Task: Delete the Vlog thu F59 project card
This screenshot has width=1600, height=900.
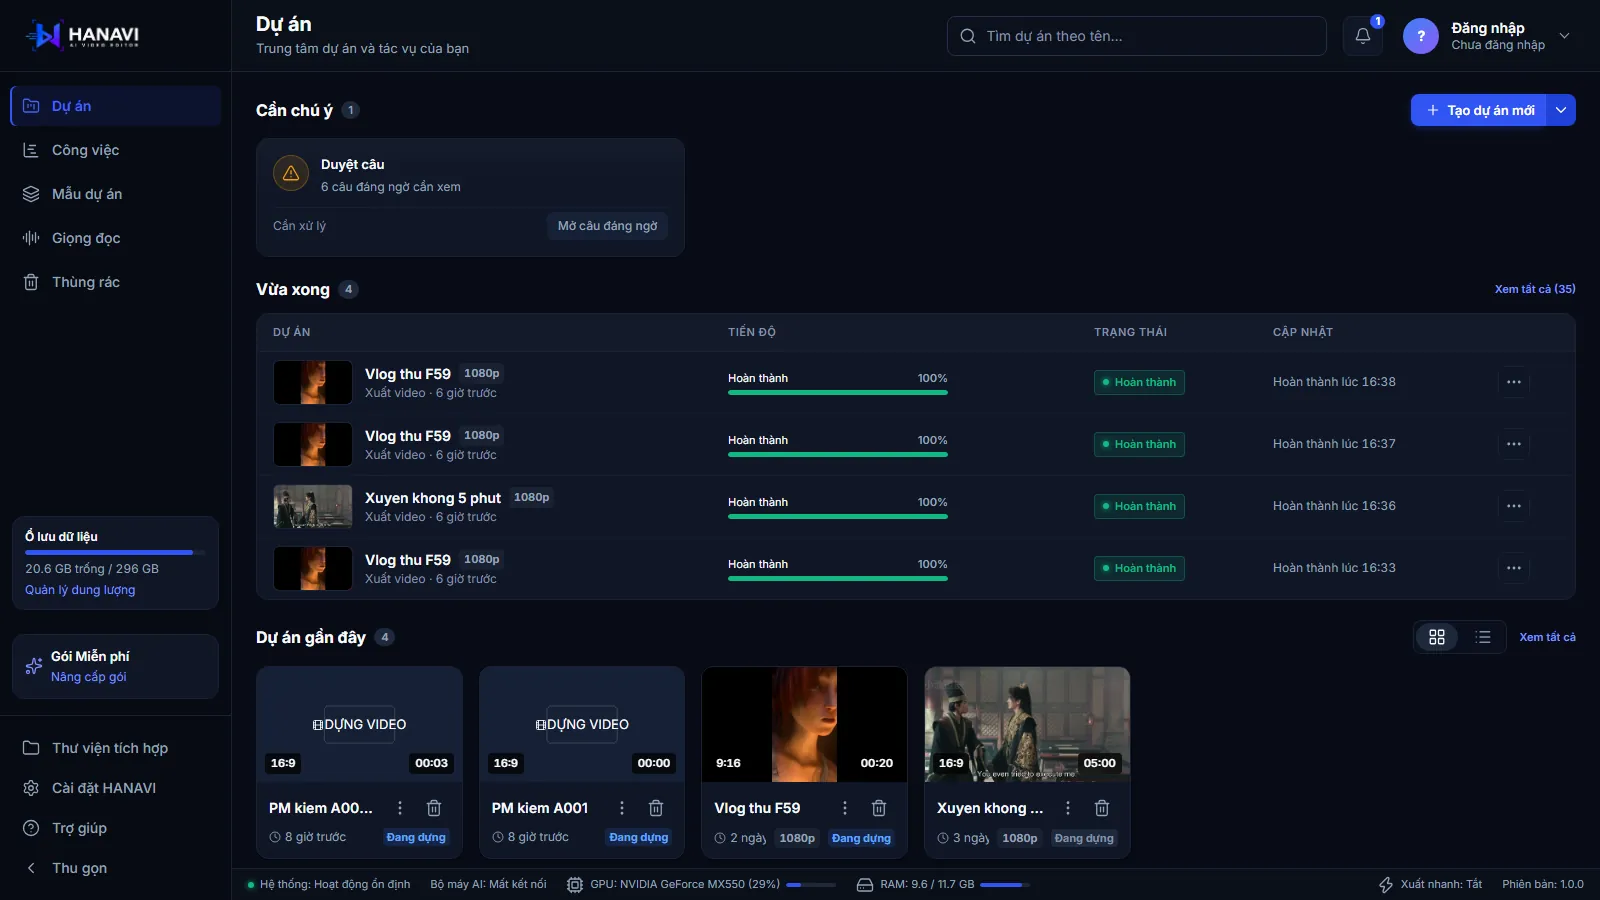Action: 879,808
